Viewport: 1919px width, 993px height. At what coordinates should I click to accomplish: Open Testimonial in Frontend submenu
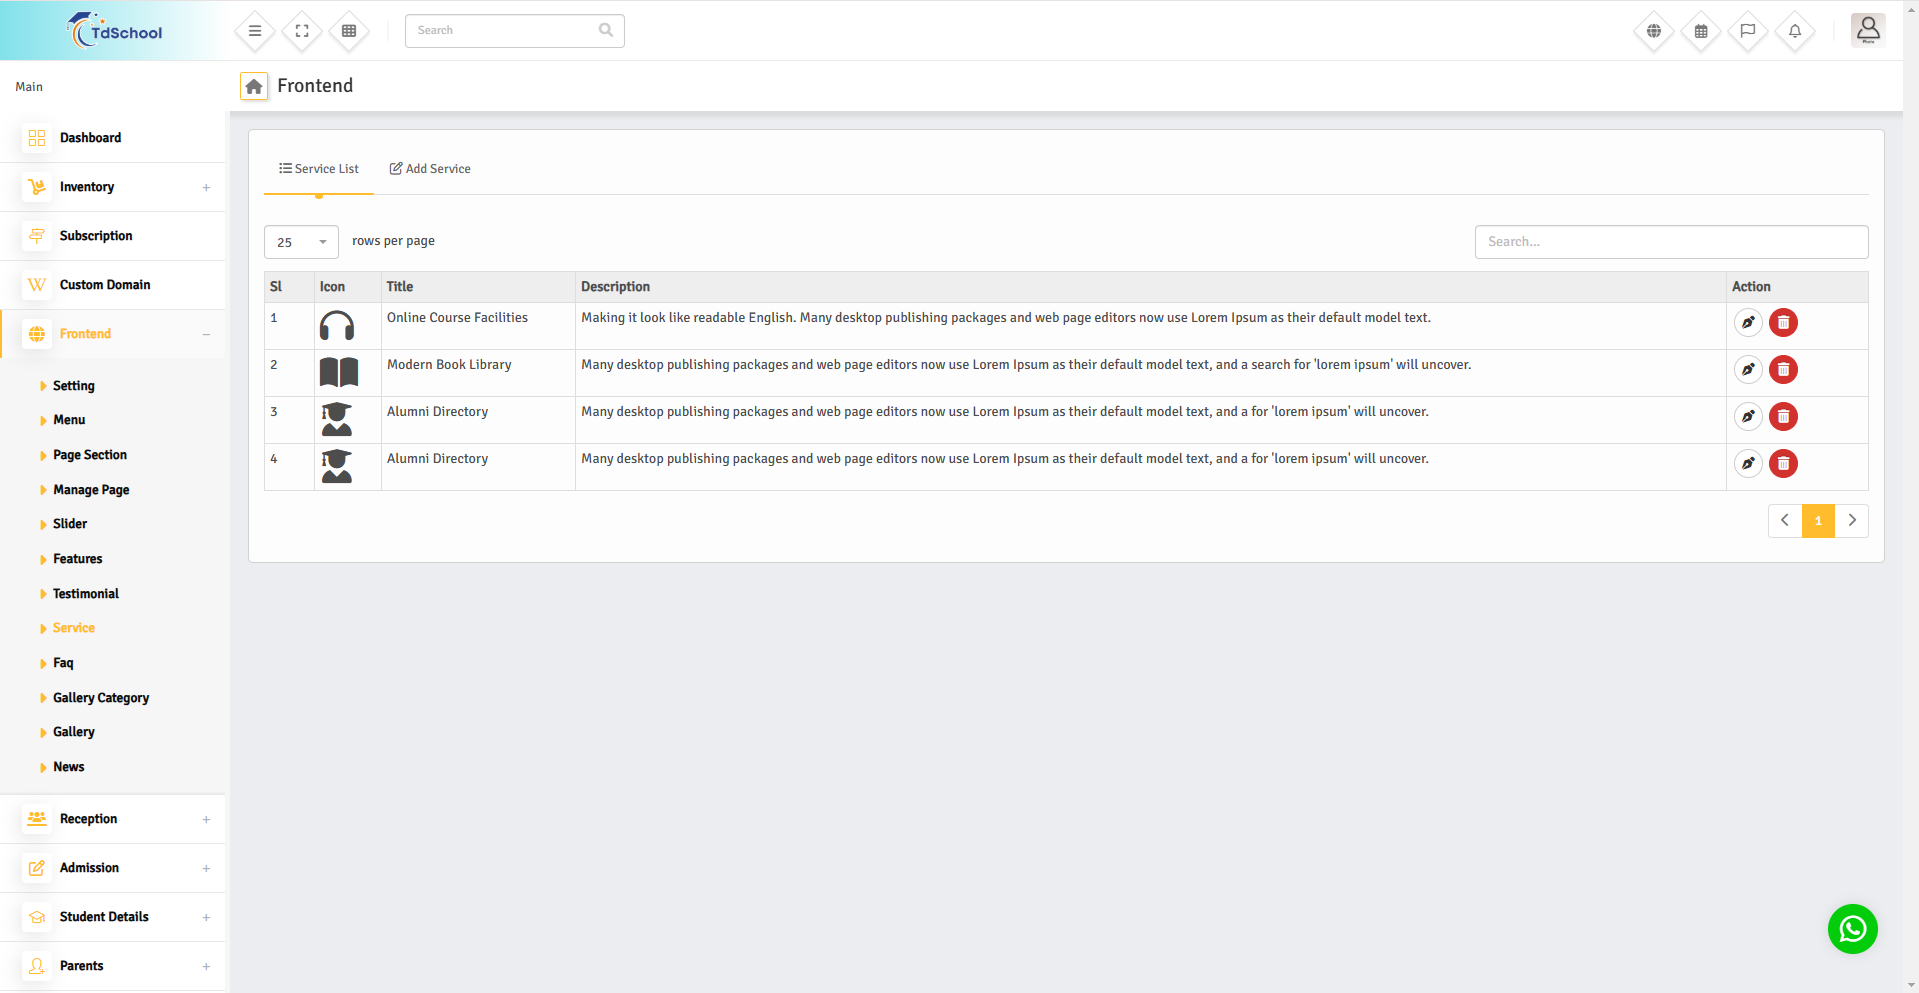(85, 594)
